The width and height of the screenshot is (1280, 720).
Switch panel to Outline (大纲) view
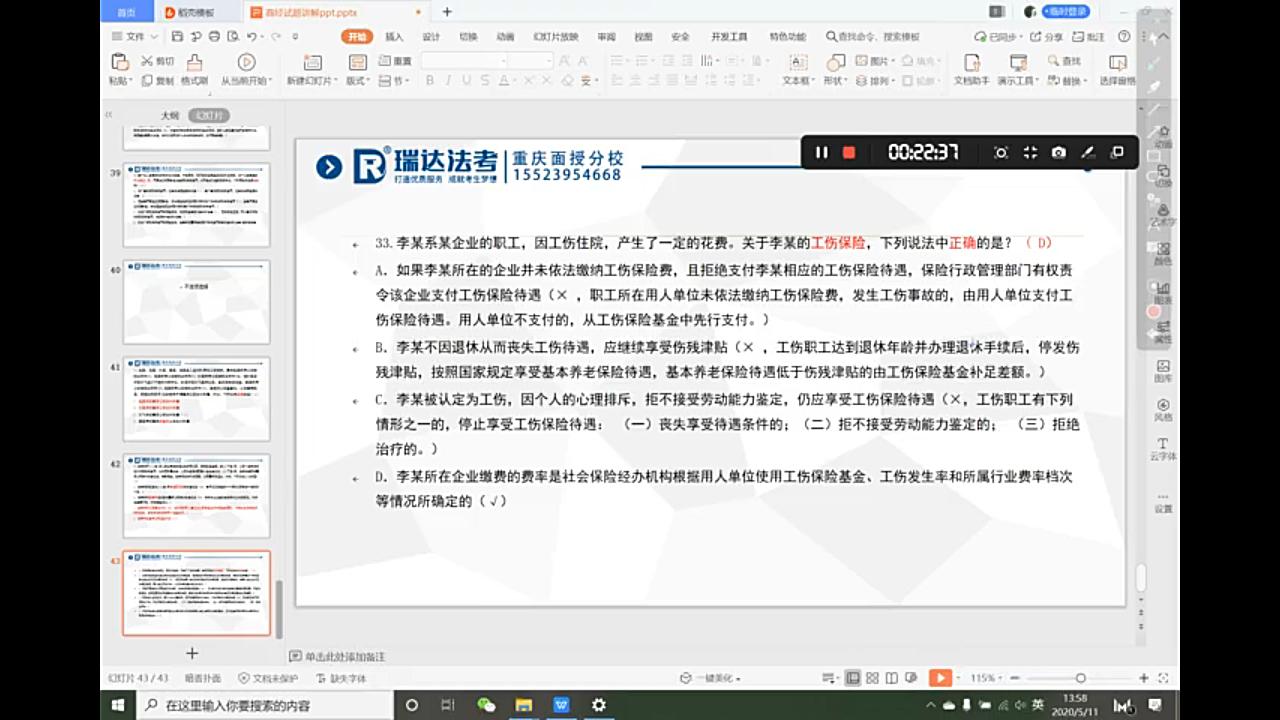[170, 115]
